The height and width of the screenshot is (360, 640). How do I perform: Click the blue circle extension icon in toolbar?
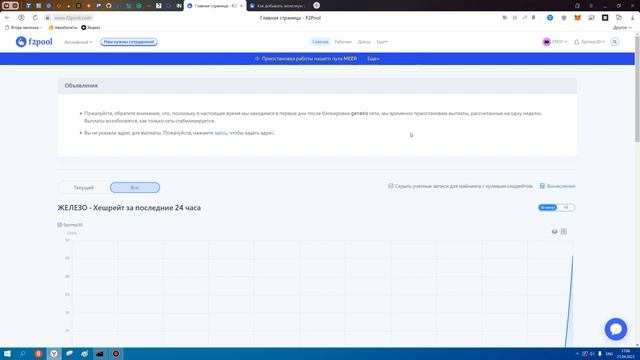[x=550, y=18]
